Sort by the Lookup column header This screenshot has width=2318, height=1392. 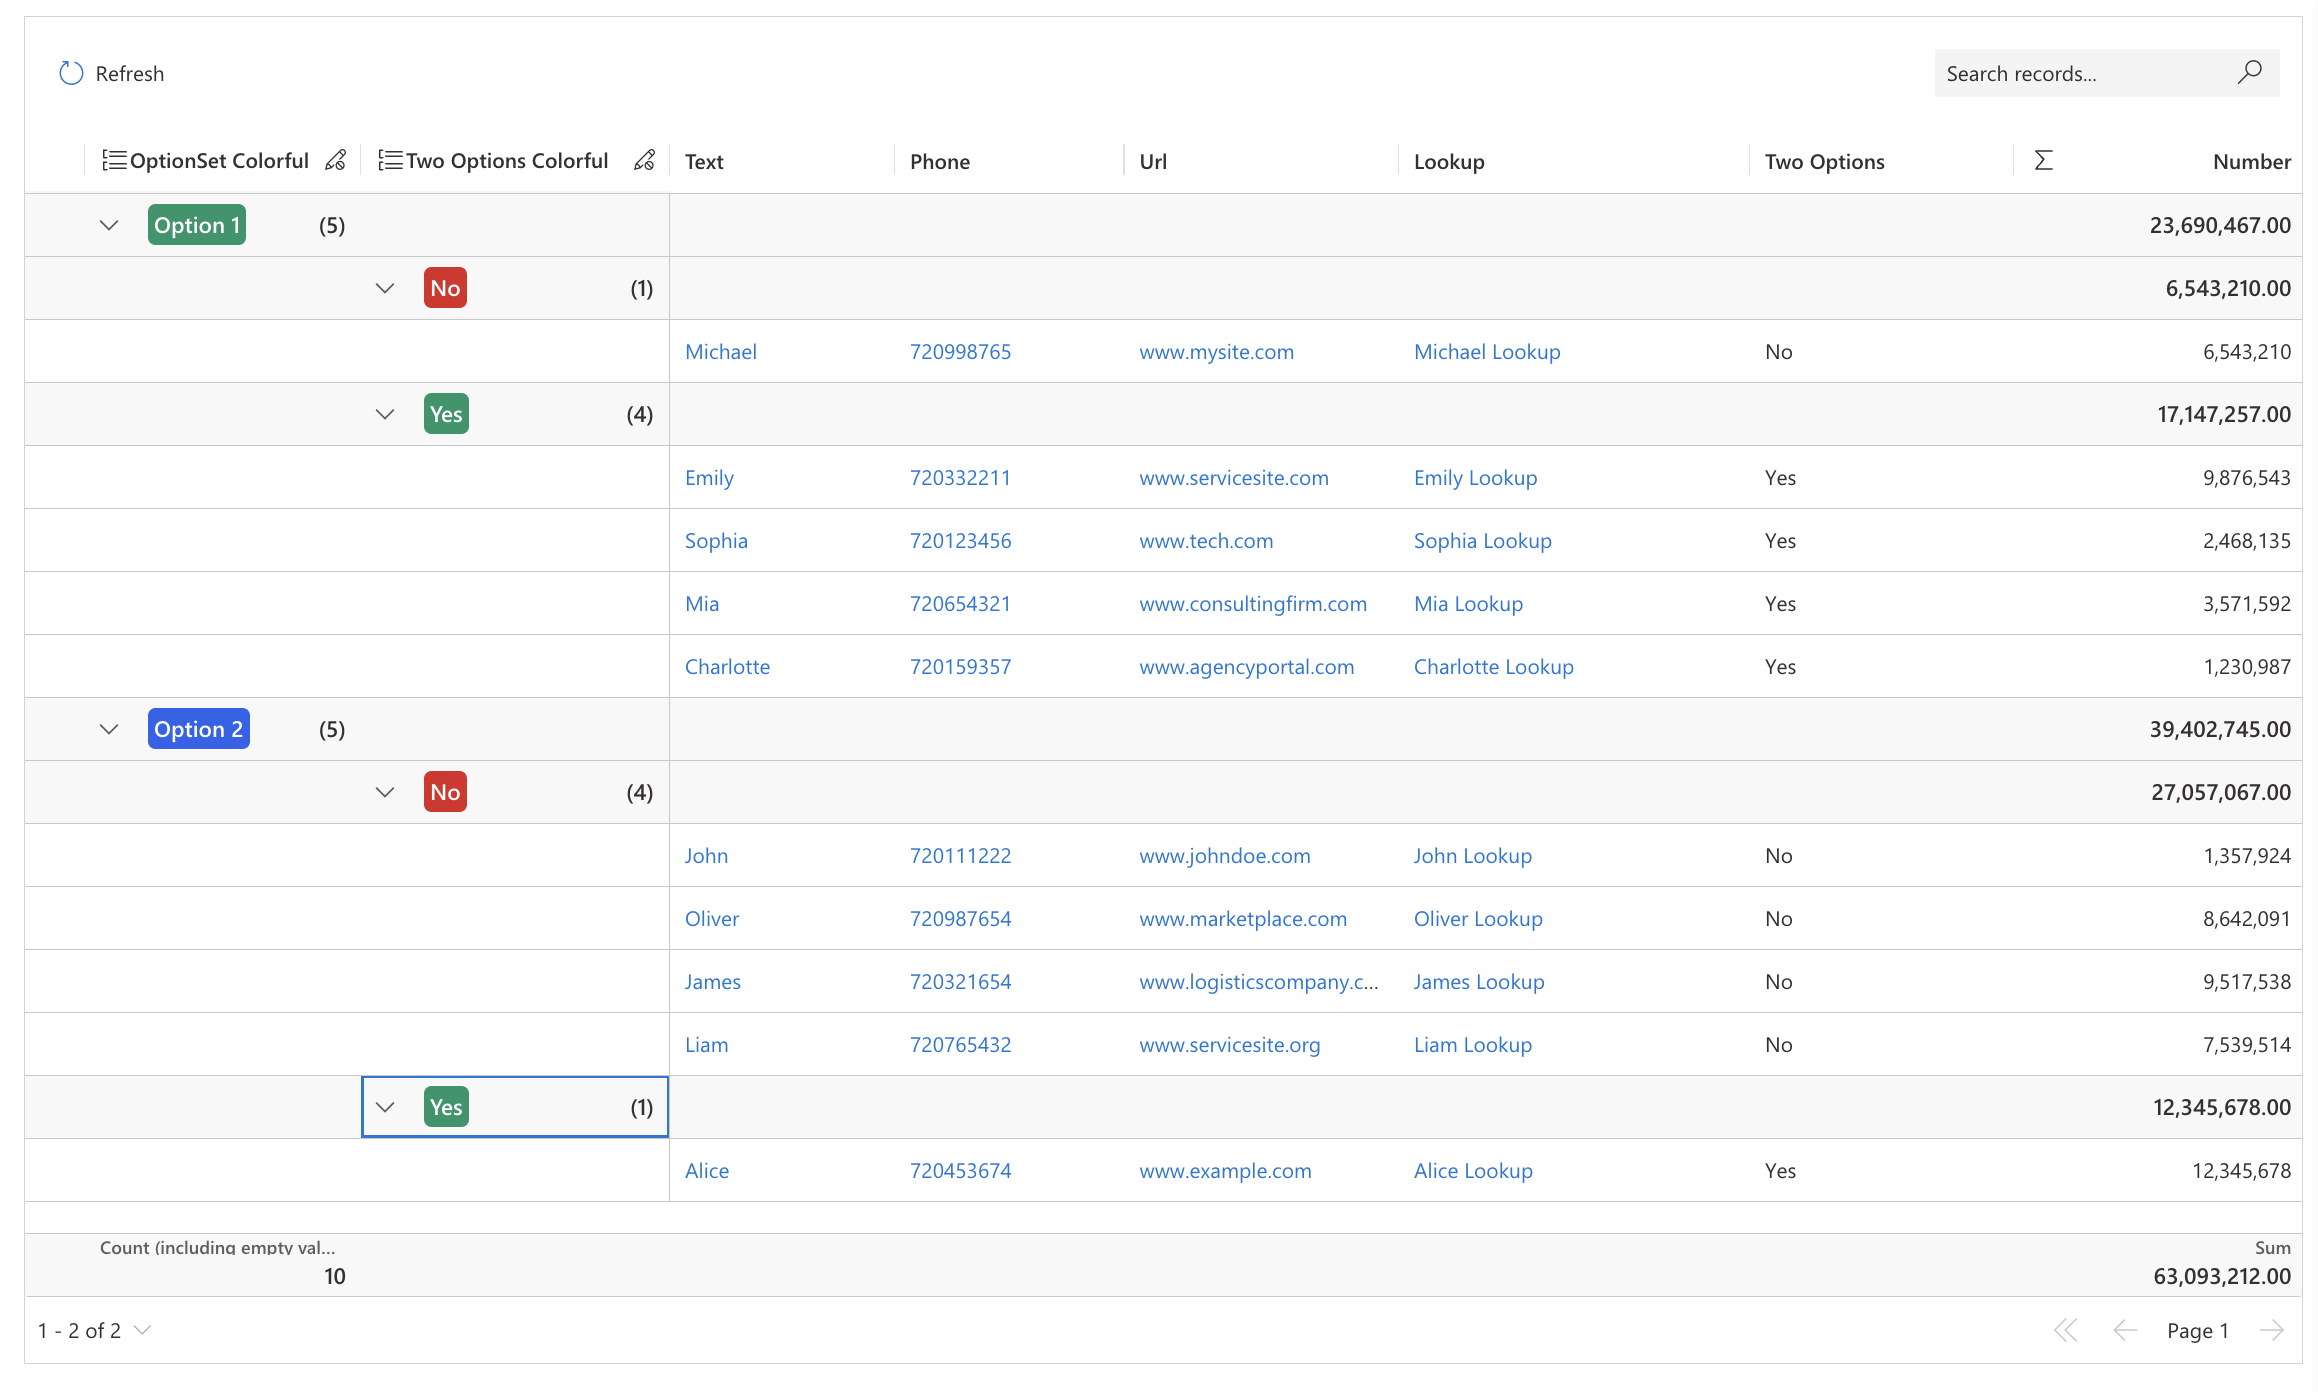coord(1448,161)
